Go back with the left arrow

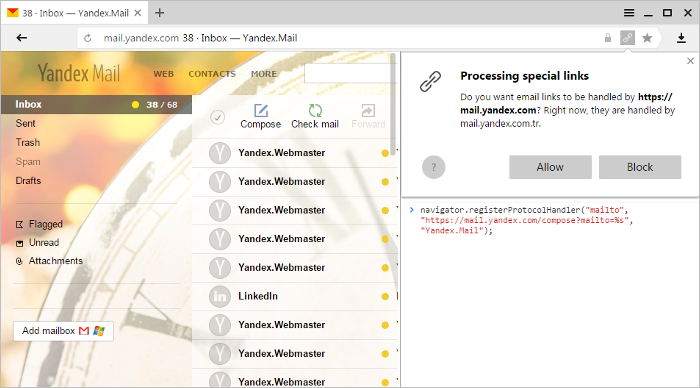(22, 38)
